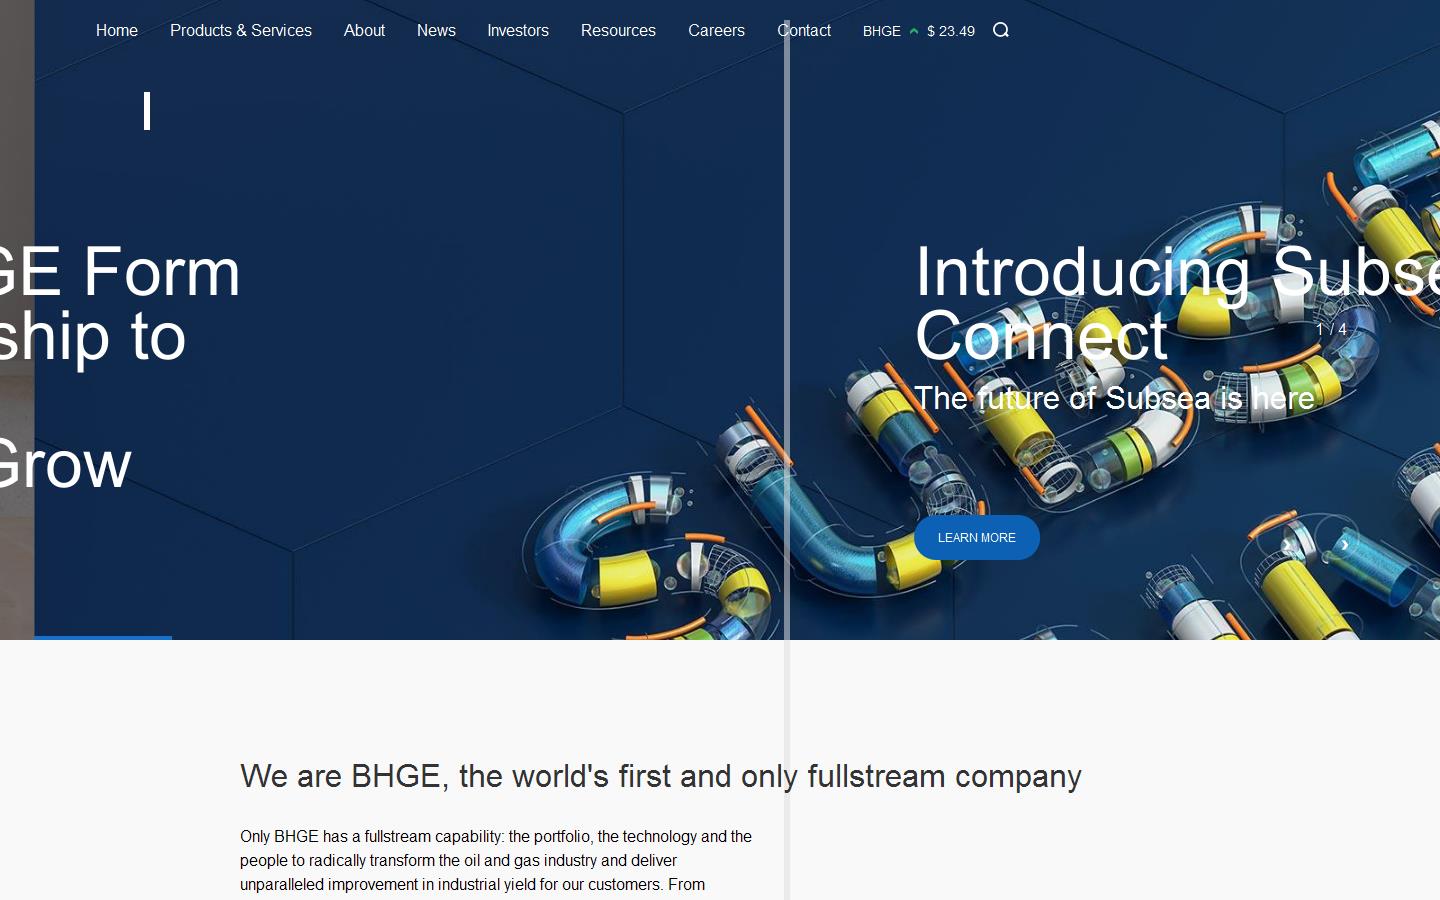The image size is (1440, 900).
Task: Click the $ 23.49 stock price link
Action: pos(950,31)
